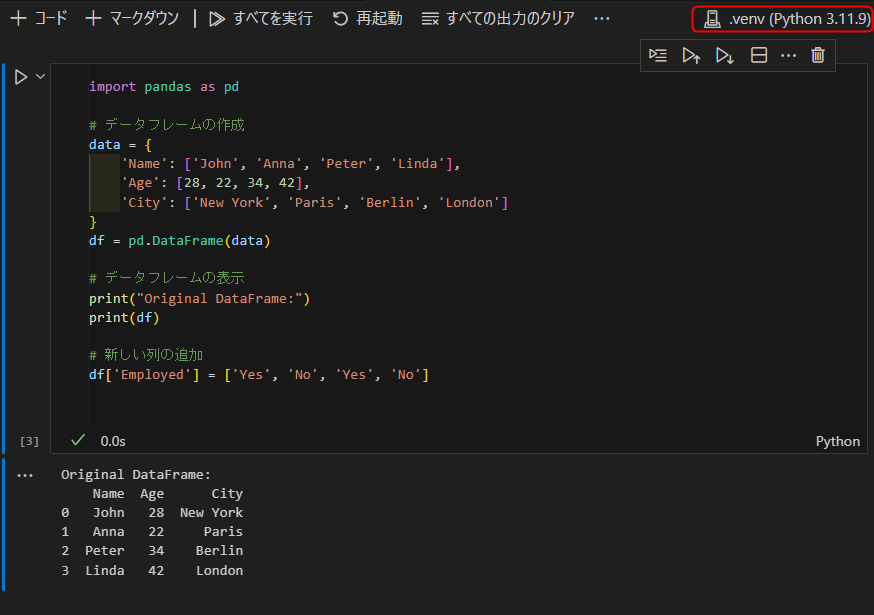Click the # データフレームの作成 comment
Screen dimensions: 874x615
[x=167, y=124]
